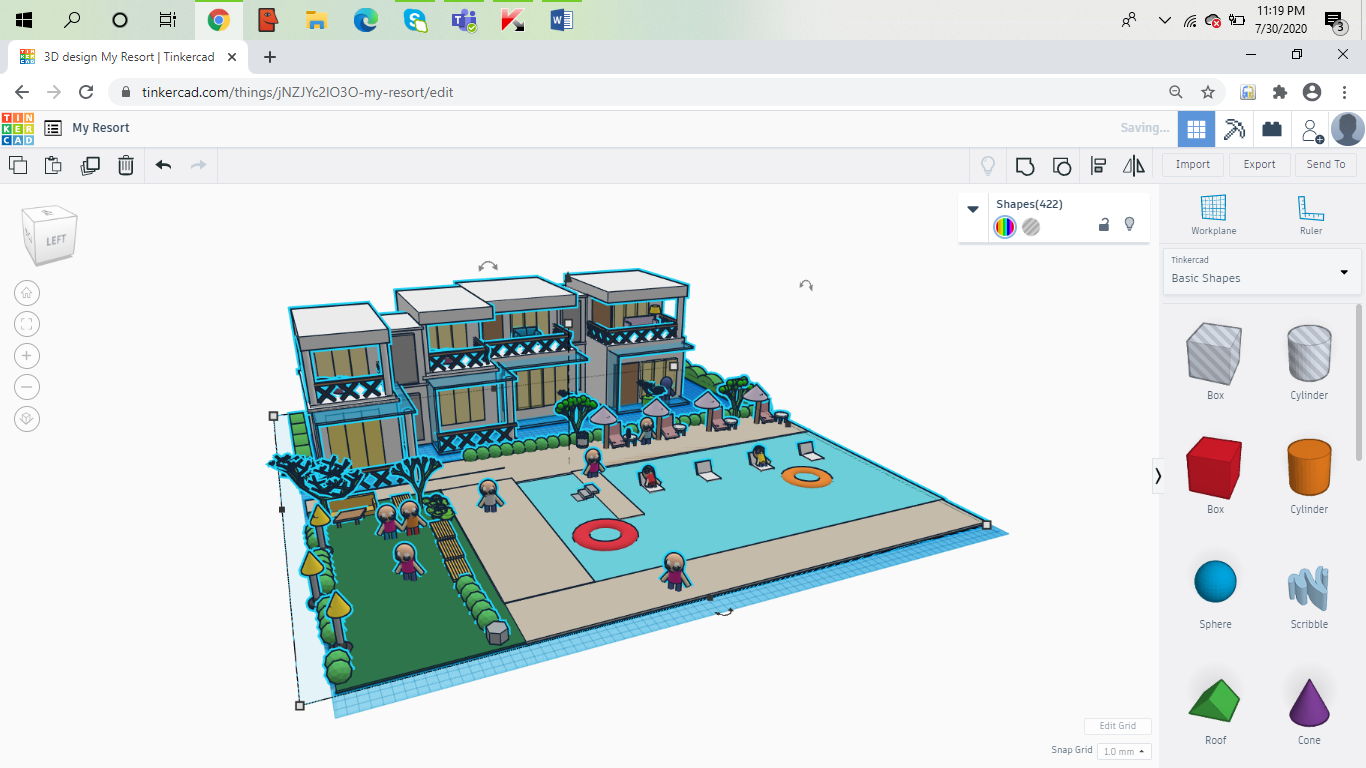The height and width of the screenshot is (768, 1366).
Task: Show hidden system tray icons
Action: [1164, 20]
